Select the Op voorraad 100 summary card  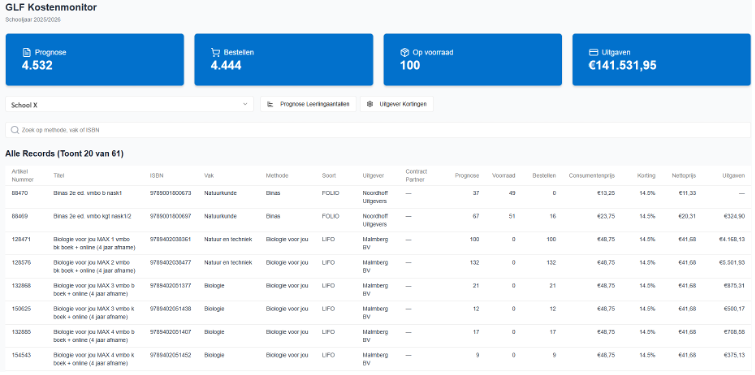pos(472,60)
